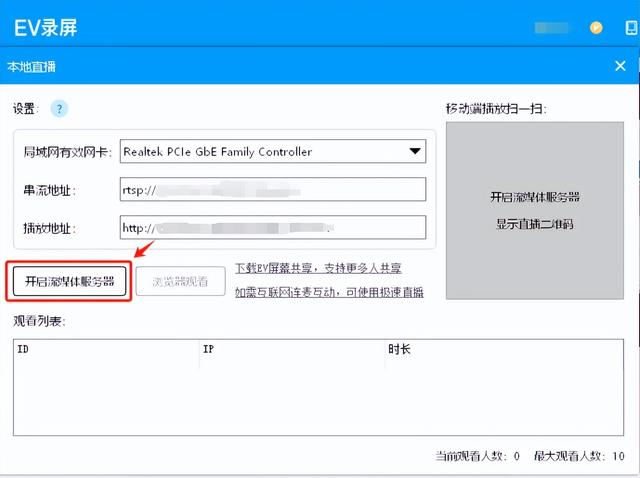Start the streaming server with the 开启流媒体服务器 button
This screenshot has height=478, width=640.
coord(69,281)
